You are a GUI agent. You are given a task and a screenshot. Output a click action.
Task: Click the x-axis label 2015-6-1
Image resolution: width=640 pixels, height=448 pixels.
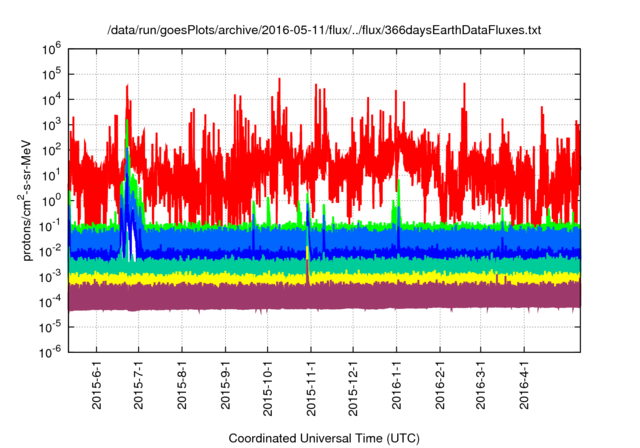(96, 384)
